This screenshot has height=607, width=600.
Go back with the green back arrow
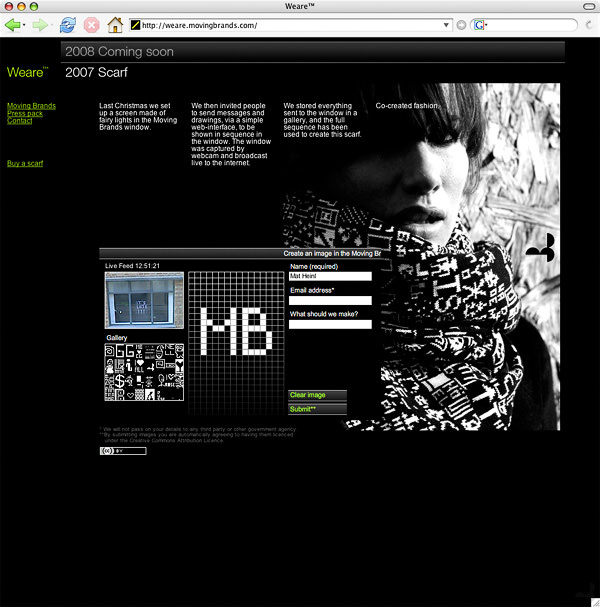click(12, 25)
